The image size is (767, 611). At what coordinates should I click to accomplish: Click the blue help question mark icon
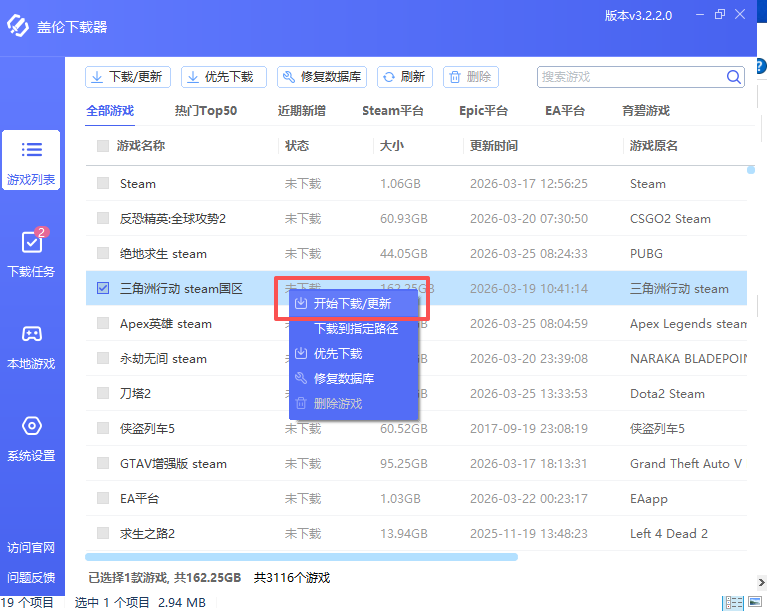coord(761,66)
